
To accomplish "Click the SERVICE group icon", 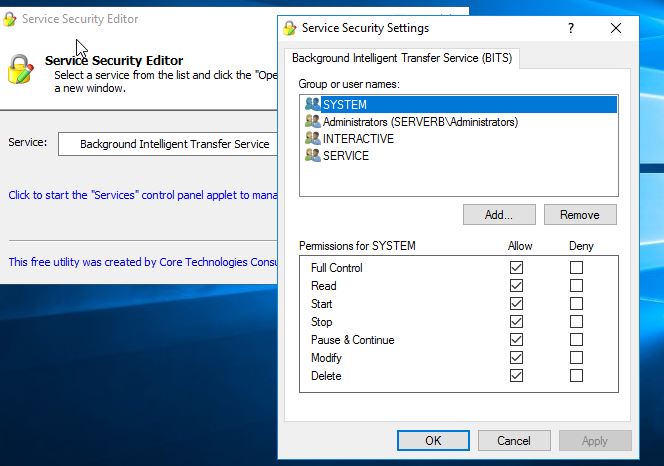I will point(313,155).
